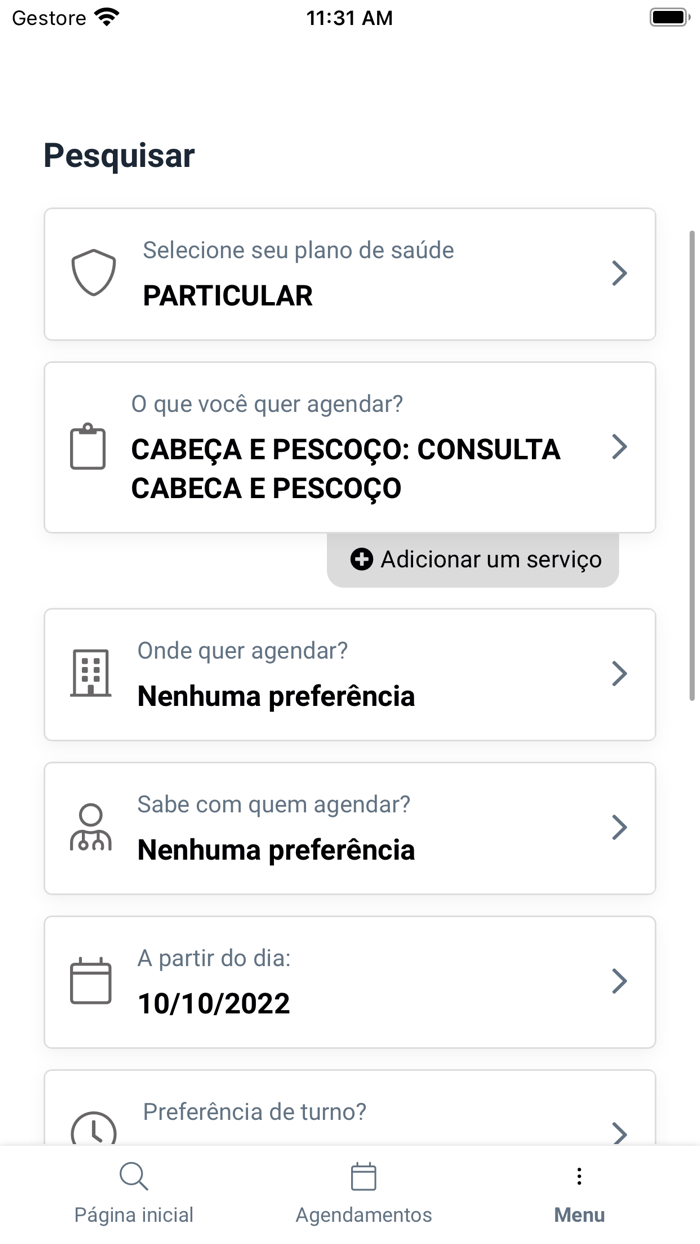This screenshot has height=1244, width=700.
Task: Select the Menu tab
Action: pyautogui.click(x=579, y=1193)
